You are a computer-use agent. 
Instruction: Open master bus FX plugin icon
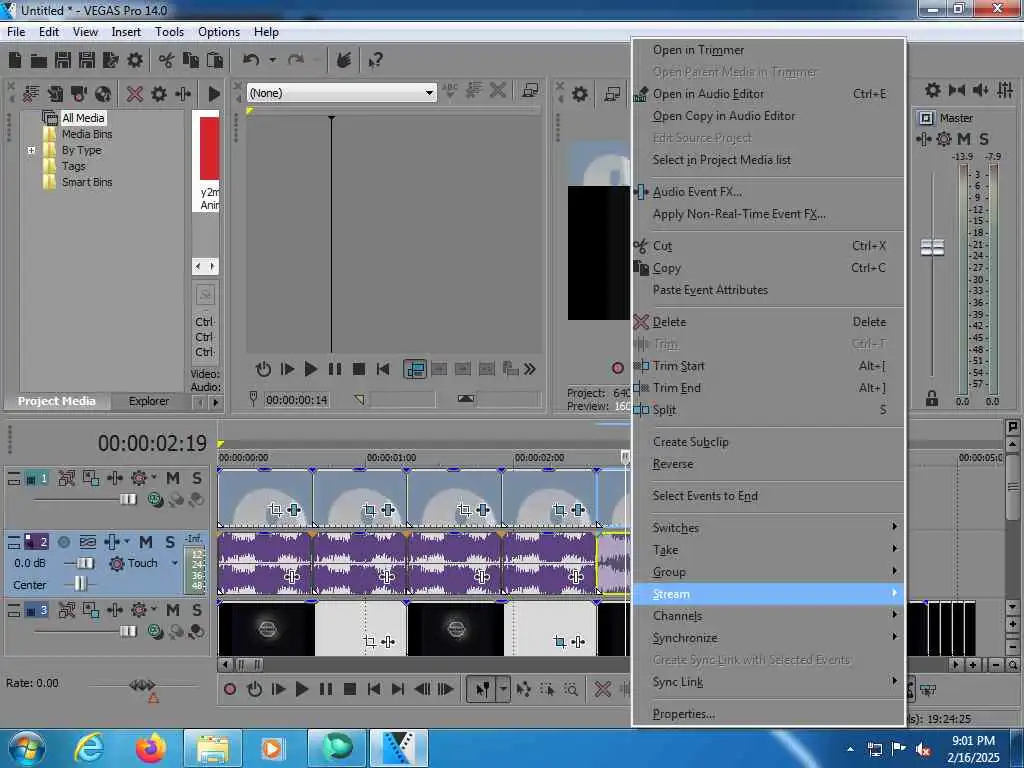point(923,139)
